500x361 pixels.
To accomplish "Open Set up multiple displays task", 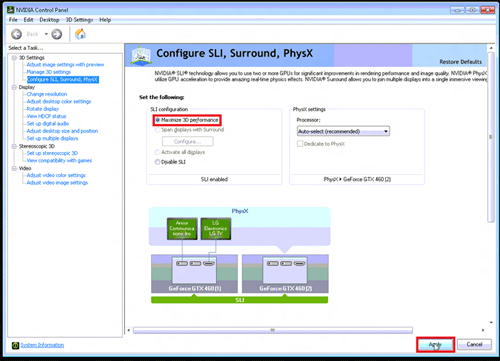I will [x=52, y=138].
